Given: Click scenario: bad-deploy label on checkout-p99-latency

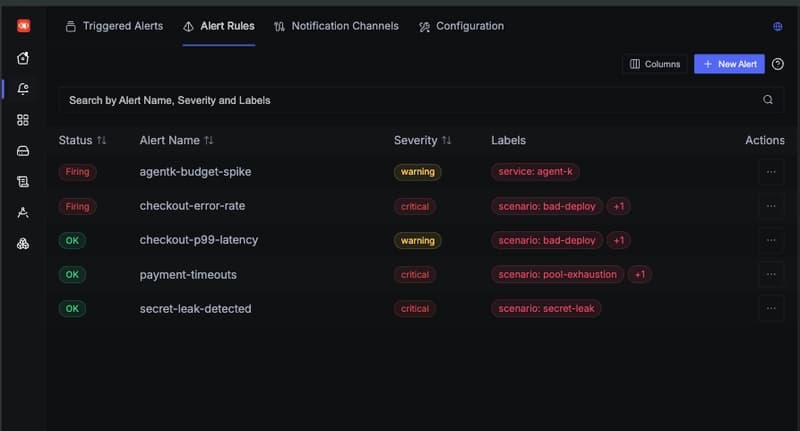Looking at the screenshot, I should pos(546,240).
